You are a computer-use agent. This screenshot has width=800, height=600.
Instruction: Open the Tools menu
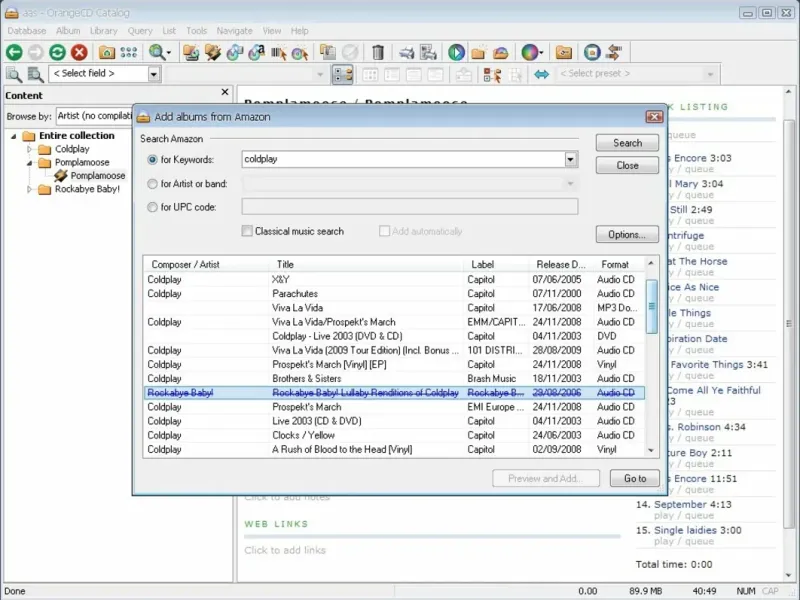click(x=196, y=31)
